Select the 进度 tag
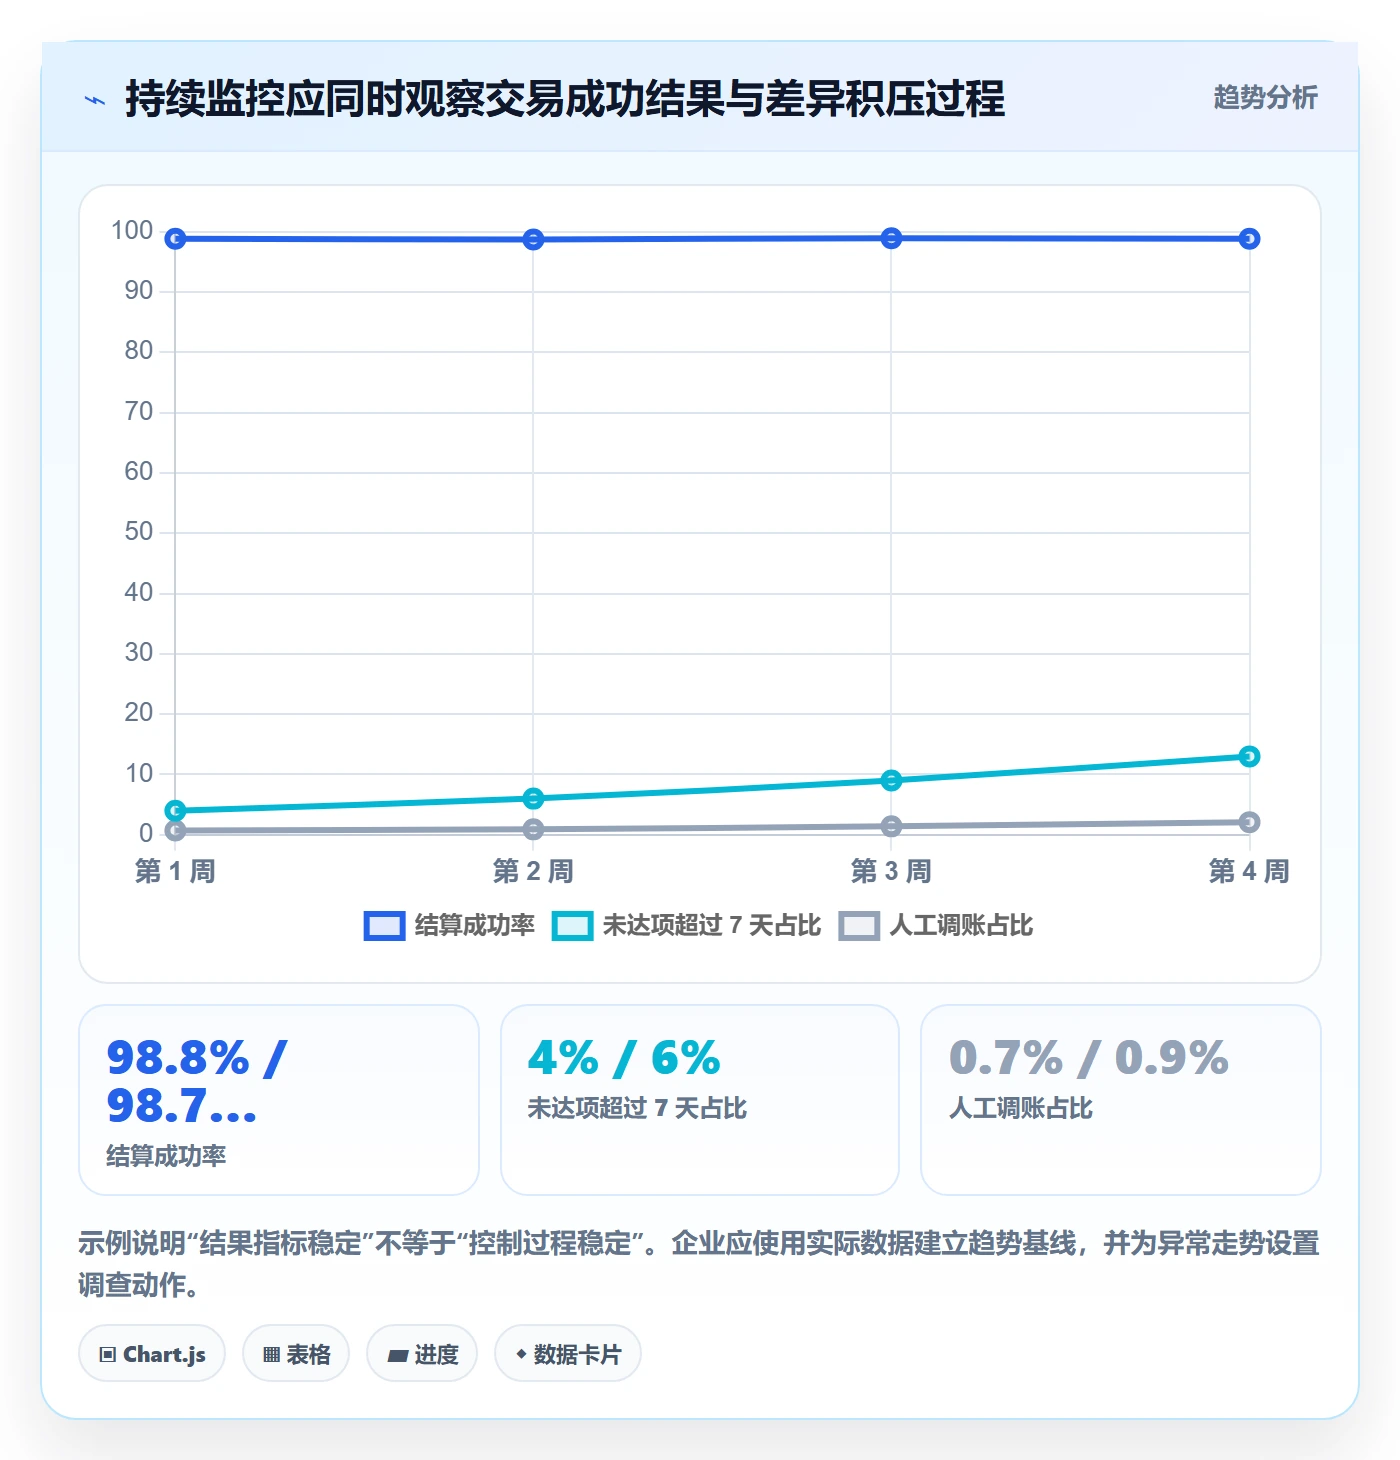Screen dimensions: 1400x1460 [422, 1354]
